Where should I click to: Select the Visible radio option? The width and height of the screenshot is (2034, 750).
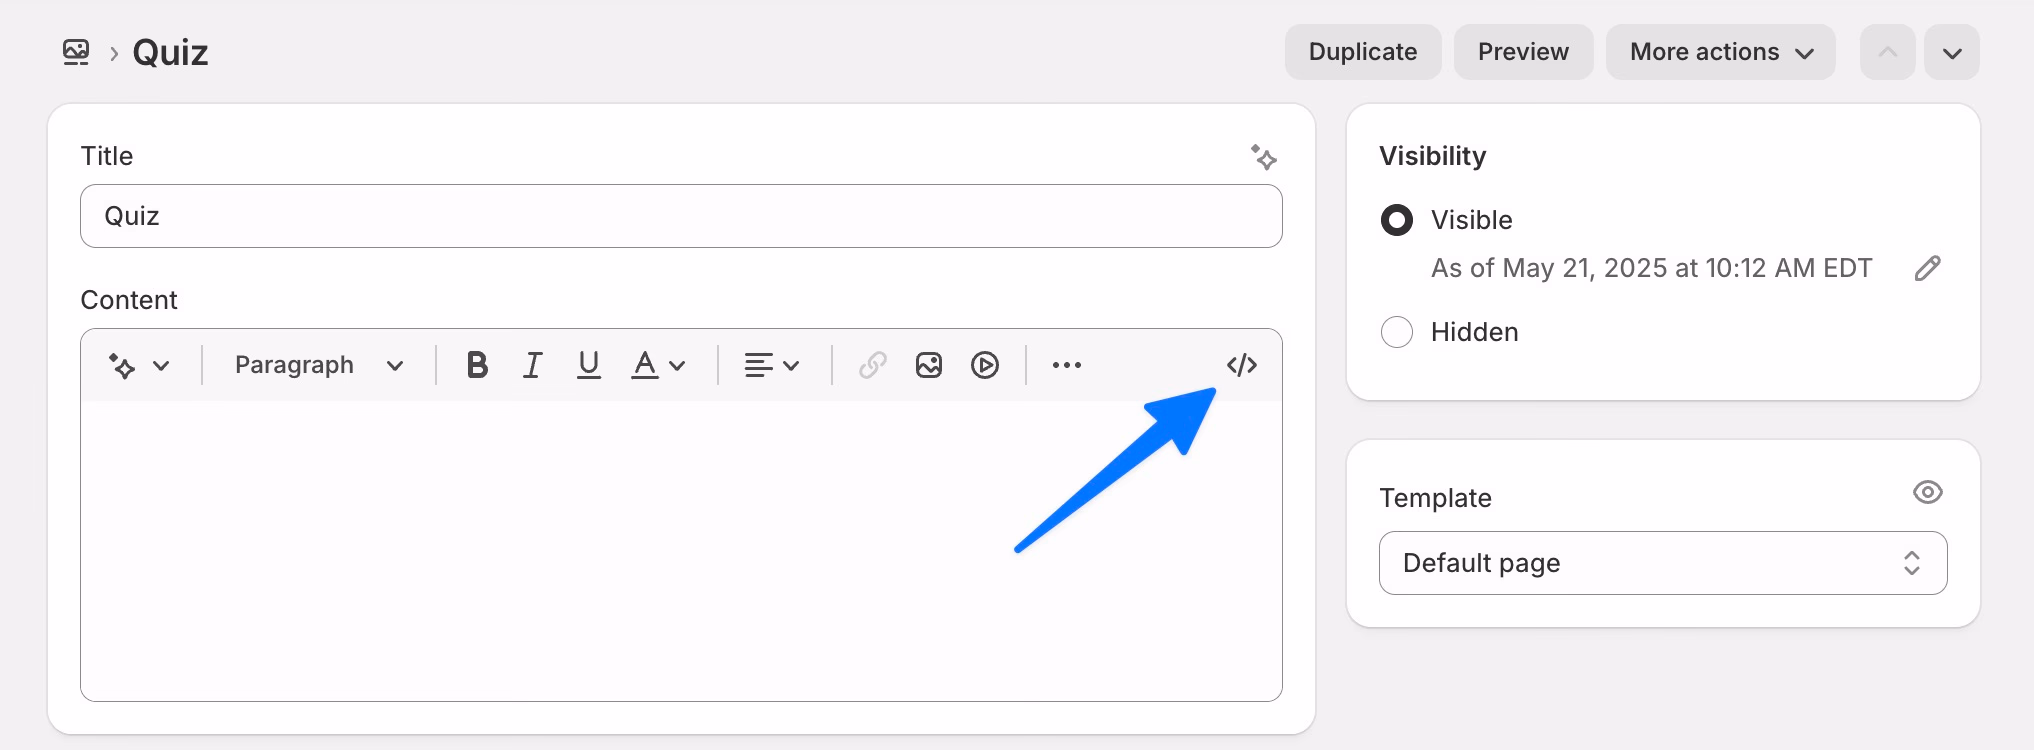pos(1397,220)
